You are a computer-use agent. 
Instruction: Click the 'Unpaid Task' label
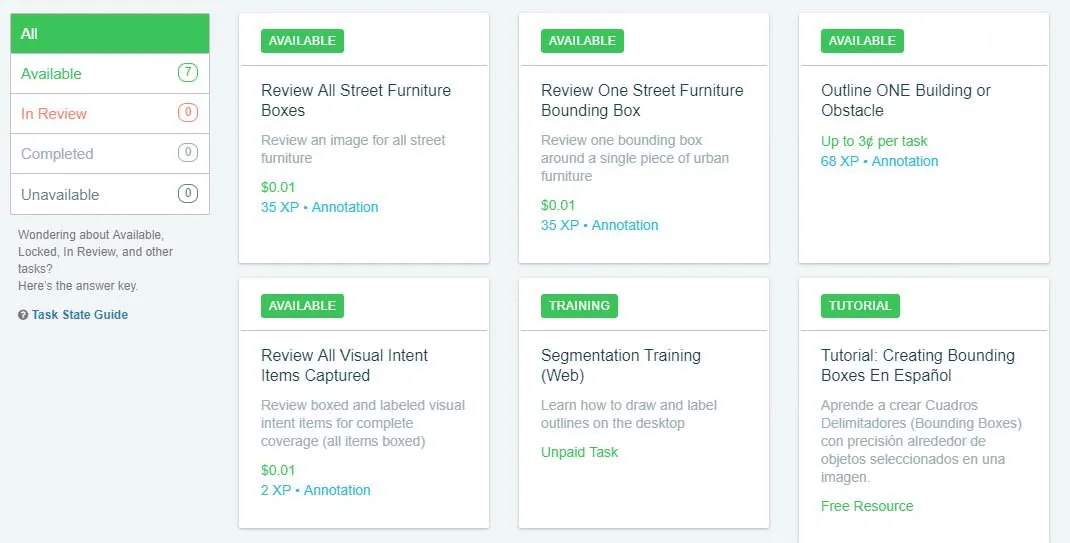pos(579,452)
